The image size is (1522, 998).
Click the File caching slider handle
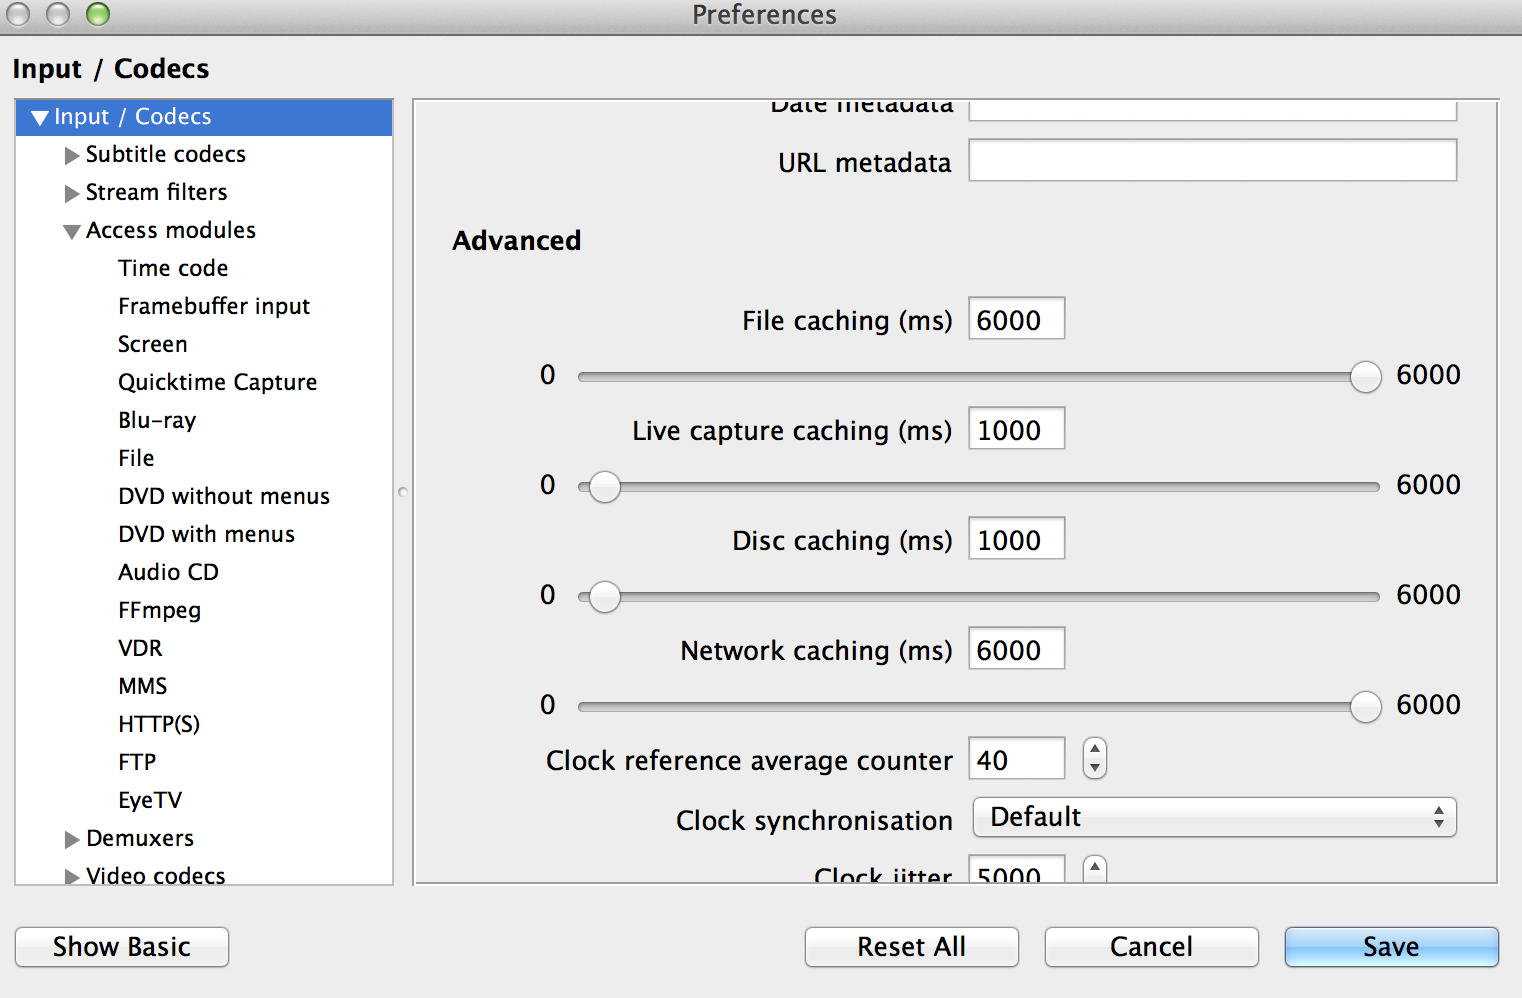pos(1365,377)
